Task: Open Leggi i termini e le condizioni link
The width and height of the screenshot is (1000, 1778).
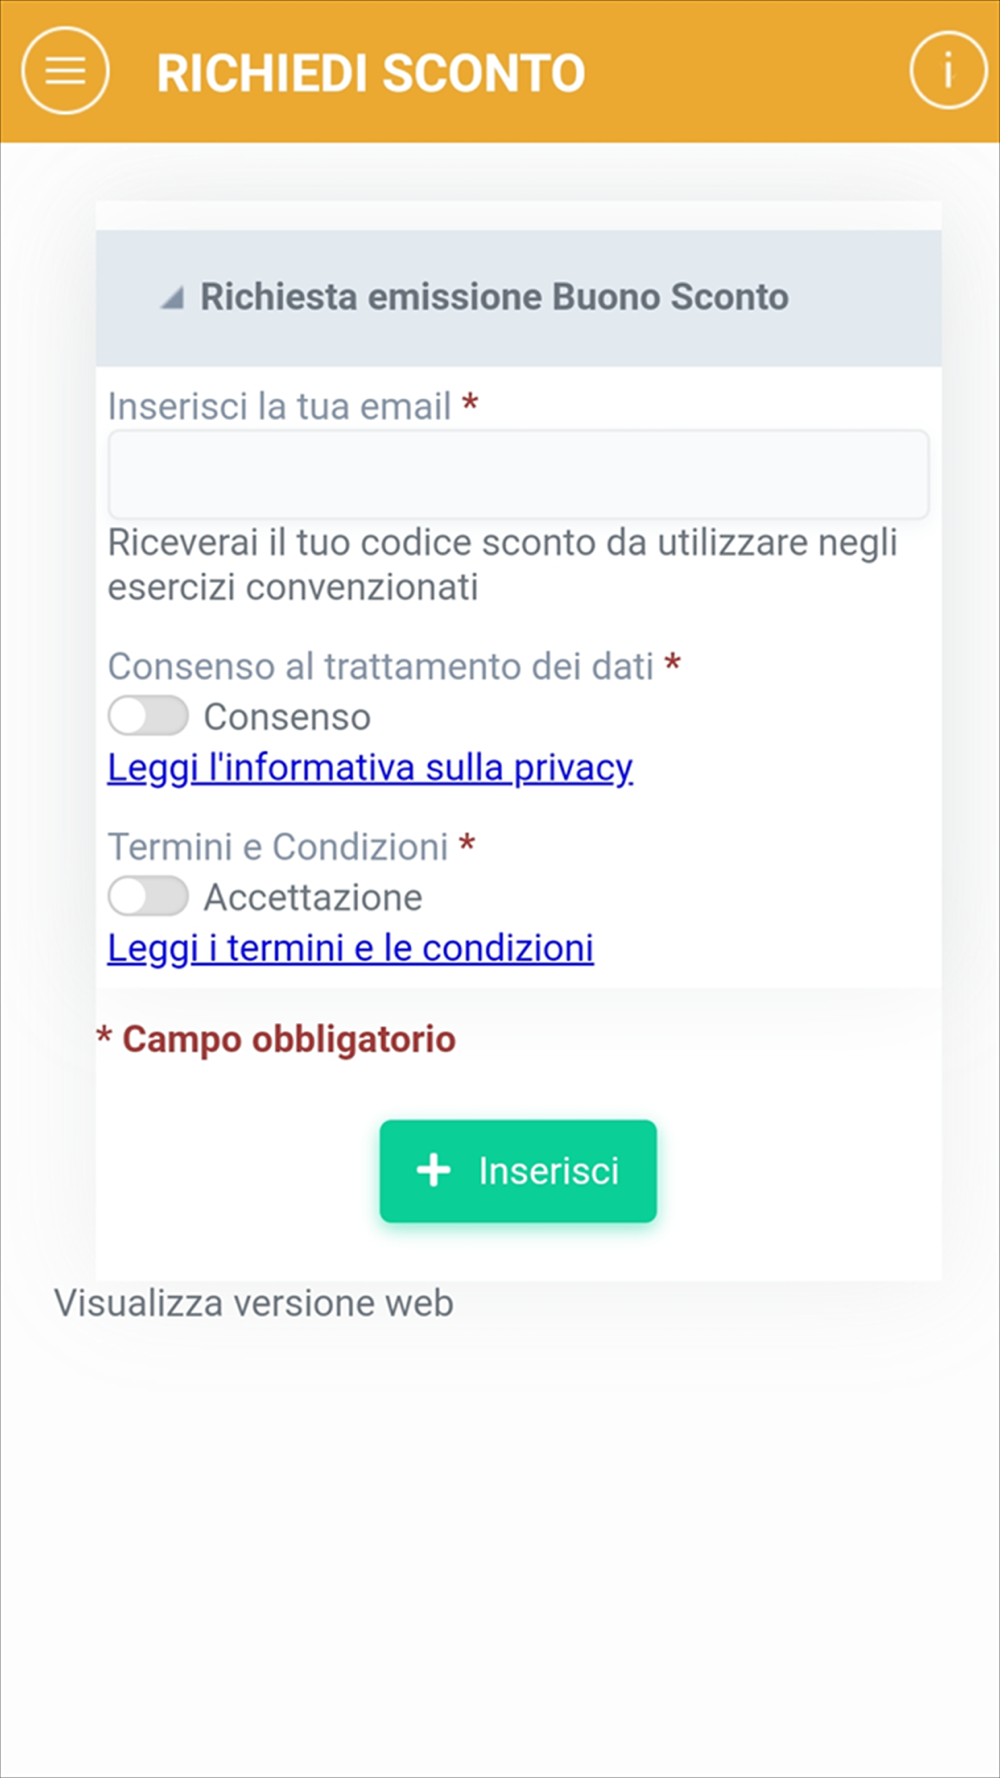Action: (x=351, y=948)
